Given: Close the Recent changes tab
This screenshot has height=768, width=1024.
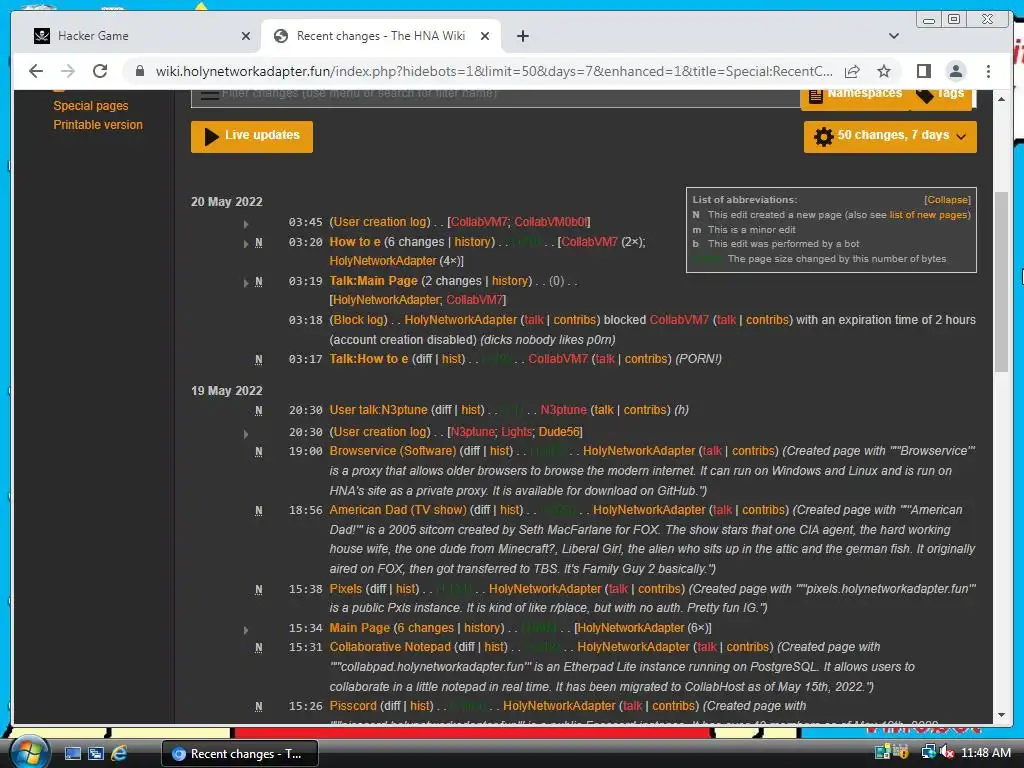Looking at the screenshot, I should (x=485, y=36).
